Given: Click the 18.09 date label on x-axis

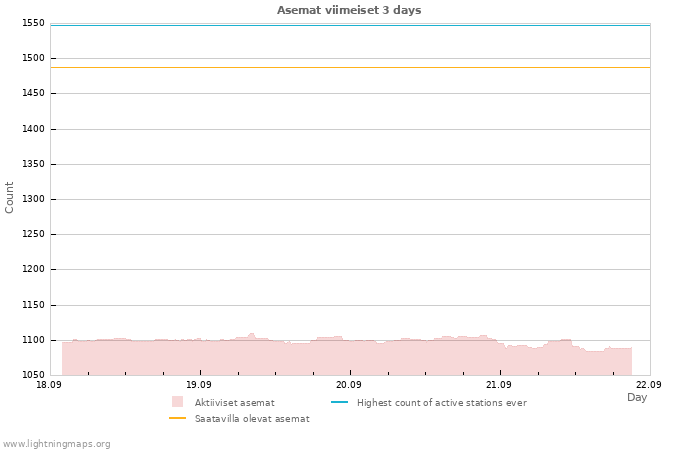Looking at the screenshot, I should (49, 385).
